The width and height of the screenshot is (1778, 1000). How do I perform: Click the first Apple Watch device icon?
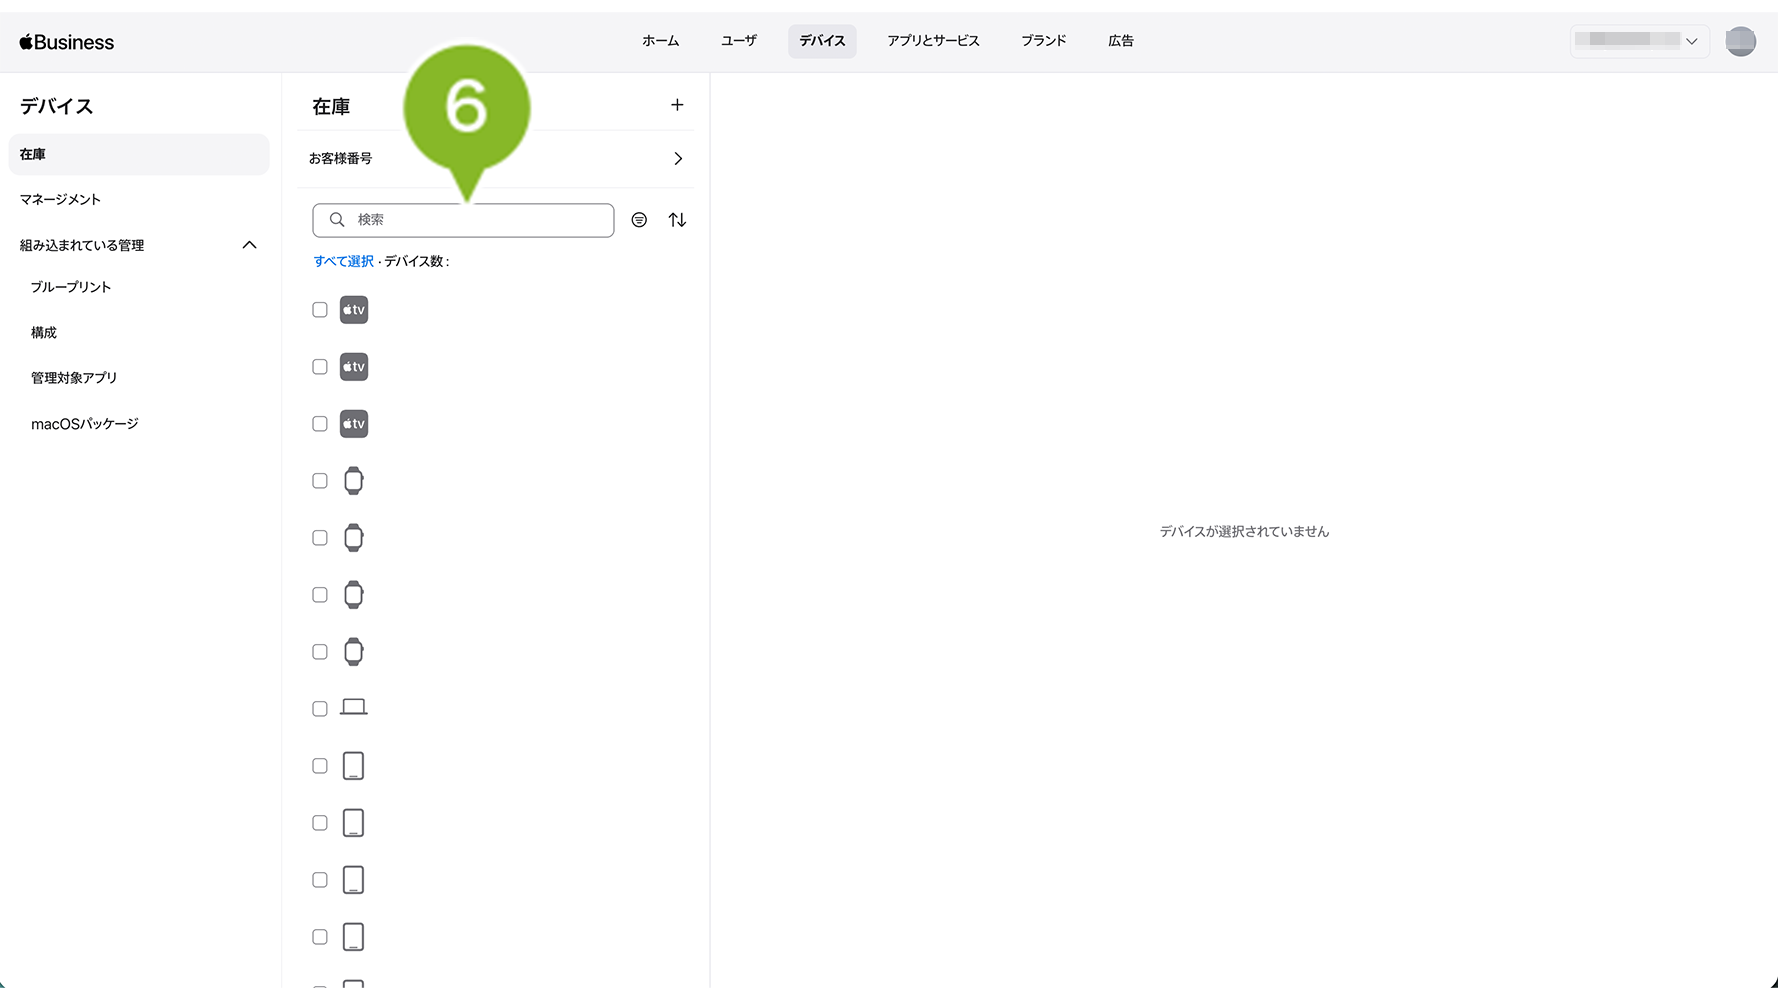point(354,481)
